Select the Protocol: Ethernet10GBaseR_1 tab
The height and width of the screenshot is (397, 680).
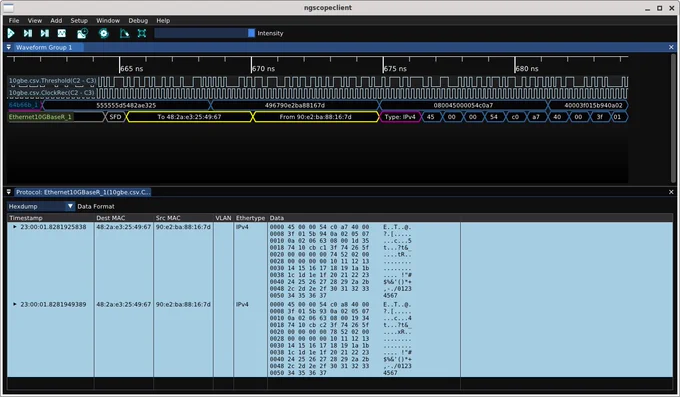[x=83, y=192]
